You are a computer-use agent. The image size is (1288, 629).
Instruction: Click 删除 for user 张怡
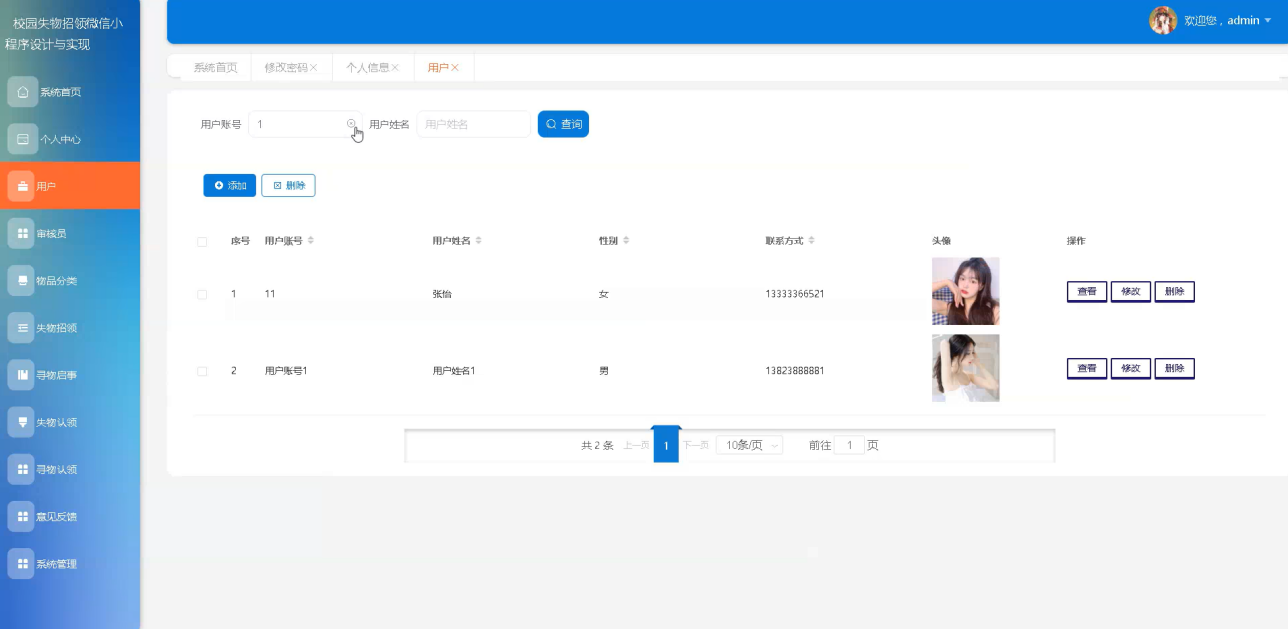pos(1175,292)
